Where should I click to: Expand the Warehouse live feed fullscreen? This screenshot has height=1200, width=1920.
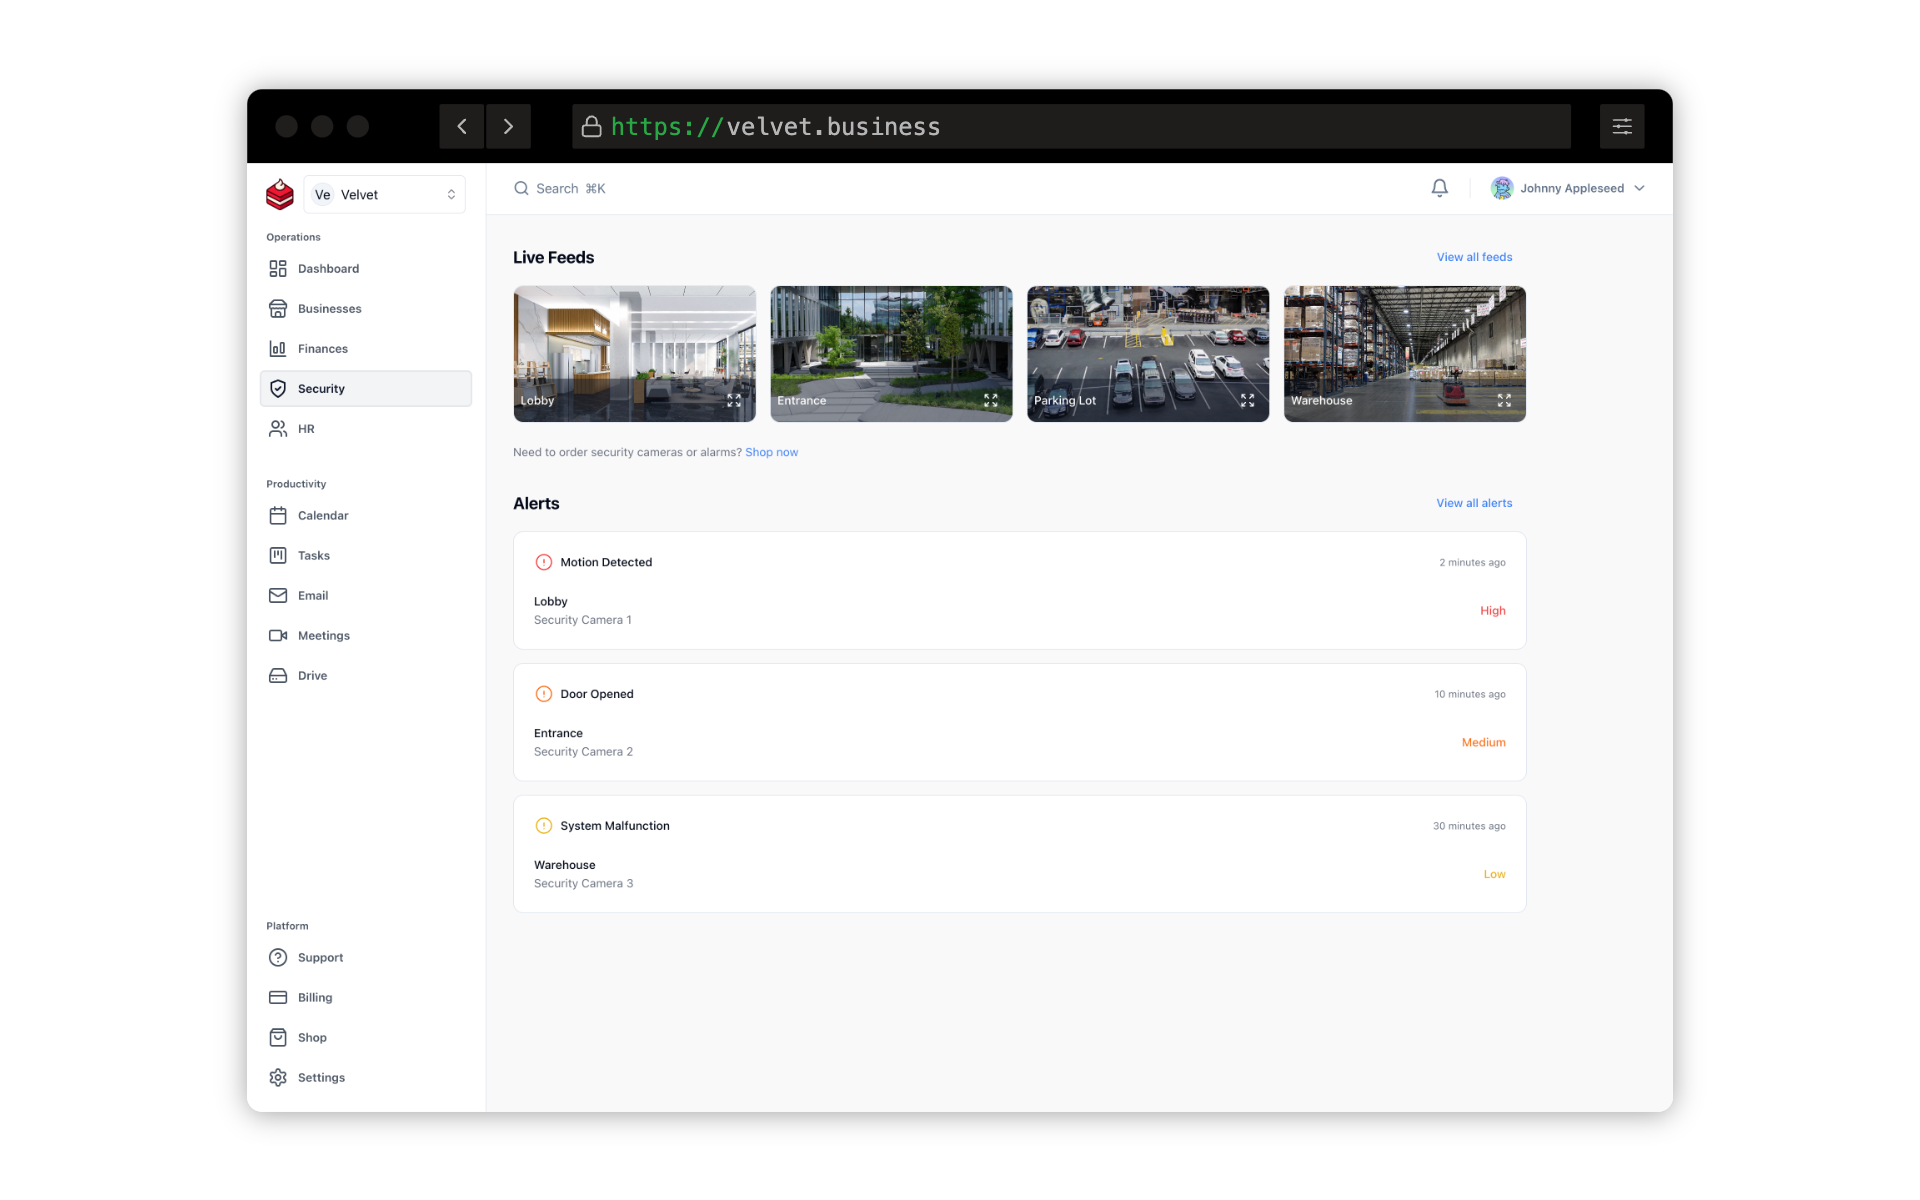1504,400
